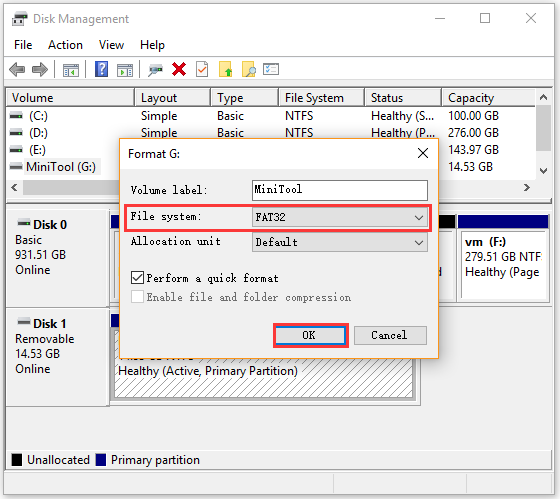
Task: Select the Disk 1 Removable label panel
Action: pos(57,357)
